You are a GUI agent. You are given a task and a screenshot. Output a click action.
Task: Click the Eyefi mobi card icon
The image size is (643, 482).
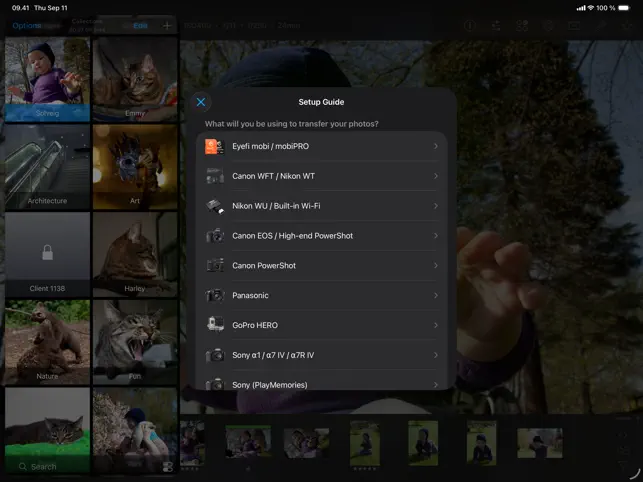214,146
